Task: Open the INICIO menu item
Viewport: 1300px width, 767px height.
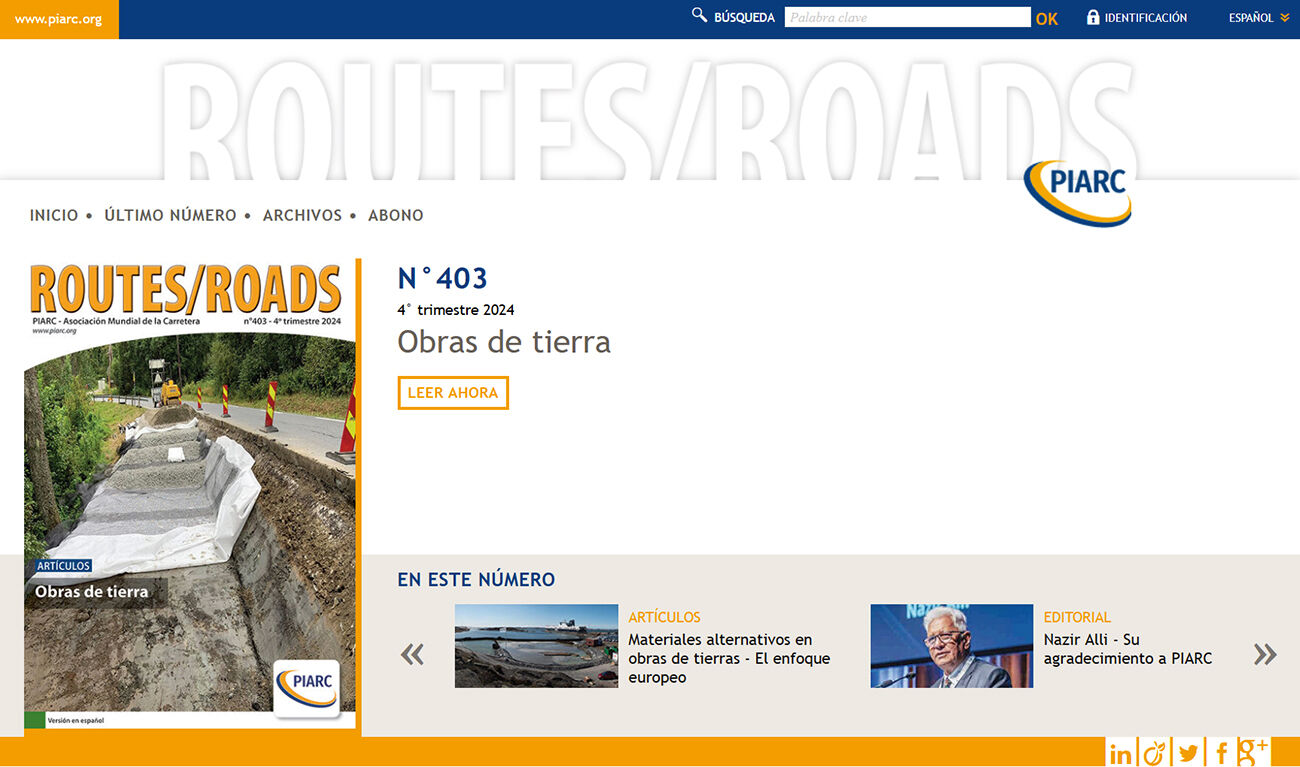Action: click(54, 215)
